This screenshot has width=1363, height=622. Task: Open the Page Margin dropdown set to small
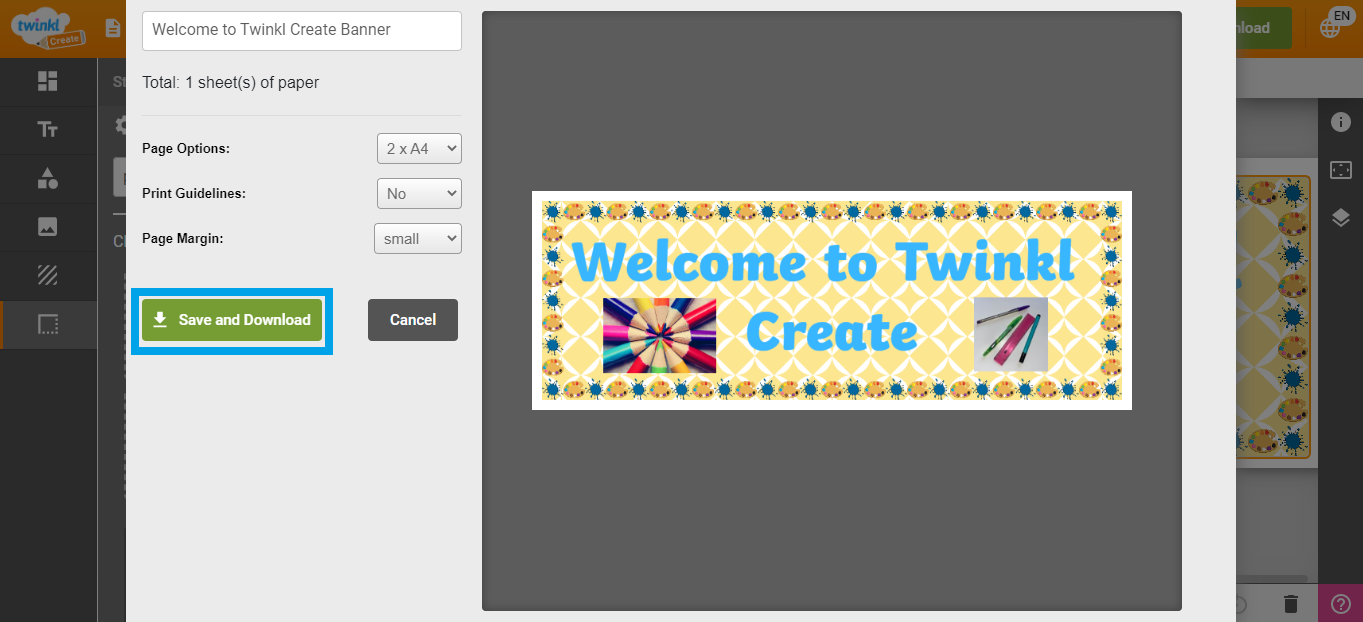pyautogui.click(x=417, y=238)
